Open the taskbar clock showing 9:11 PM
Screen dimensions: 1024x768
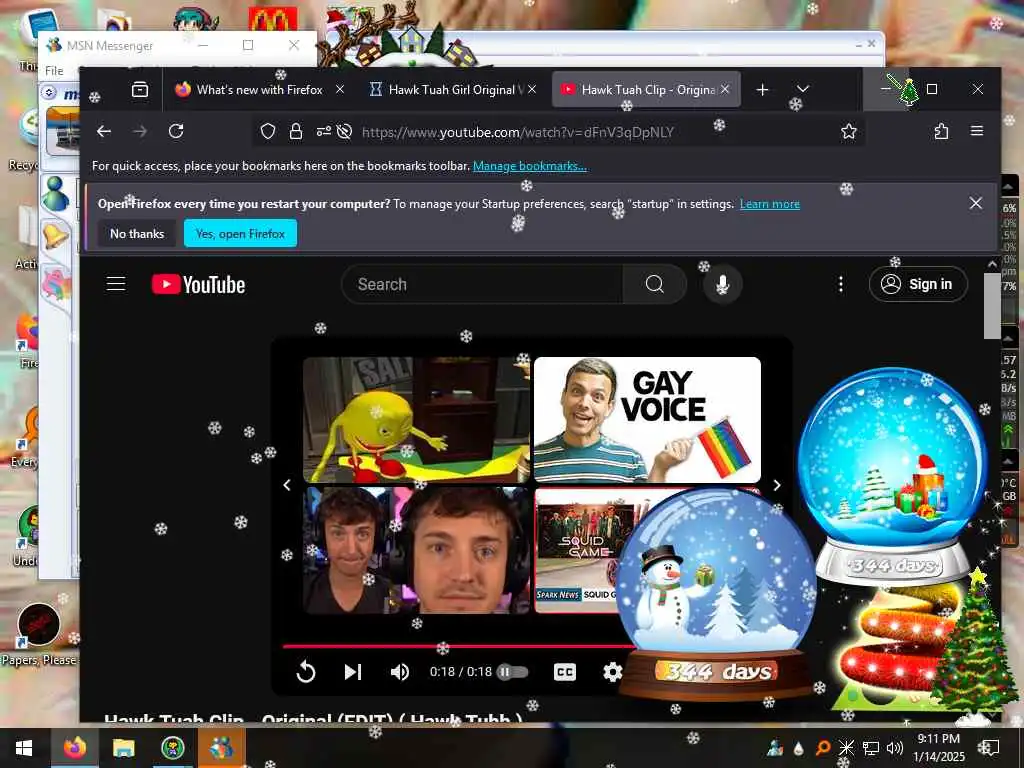[938, 748]
